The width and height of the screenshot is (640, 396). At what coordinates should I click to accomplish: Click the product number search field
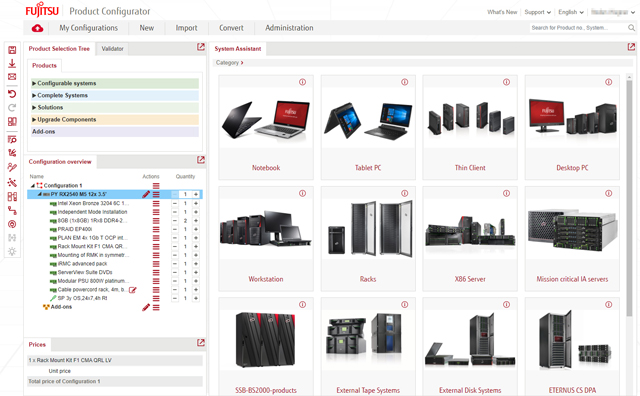[x=579, y=28]
